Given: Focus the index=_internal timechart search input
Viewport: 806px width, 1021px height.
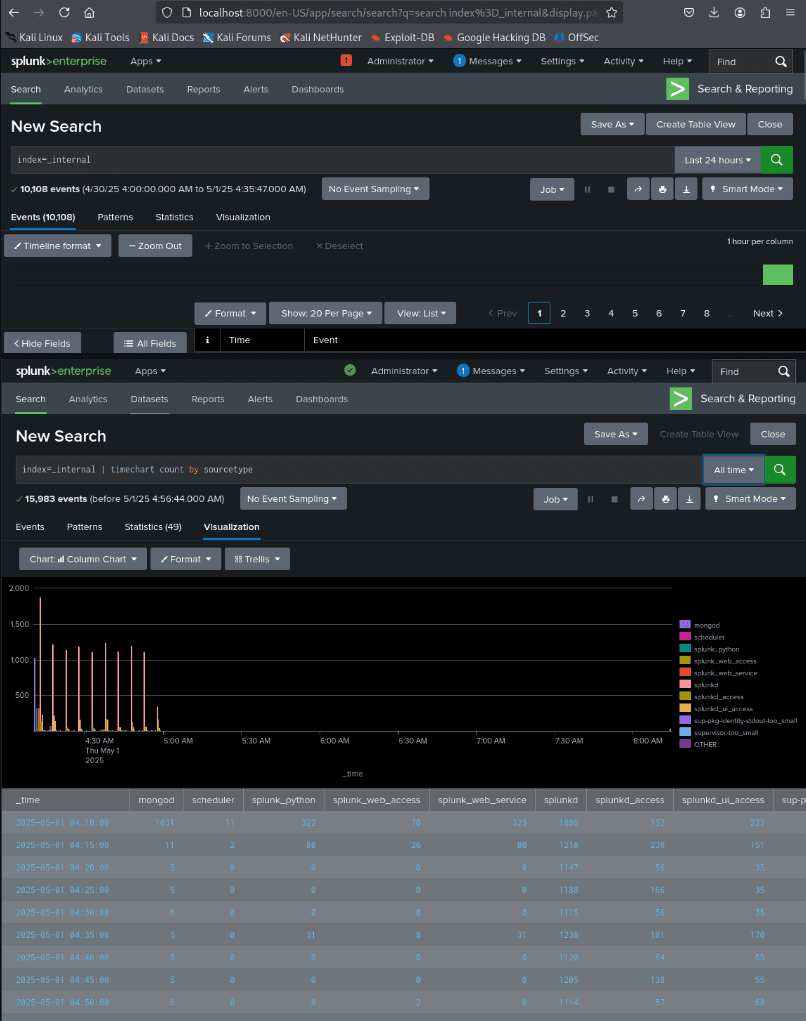Looking at the screenshot, I should click(359, 469).
